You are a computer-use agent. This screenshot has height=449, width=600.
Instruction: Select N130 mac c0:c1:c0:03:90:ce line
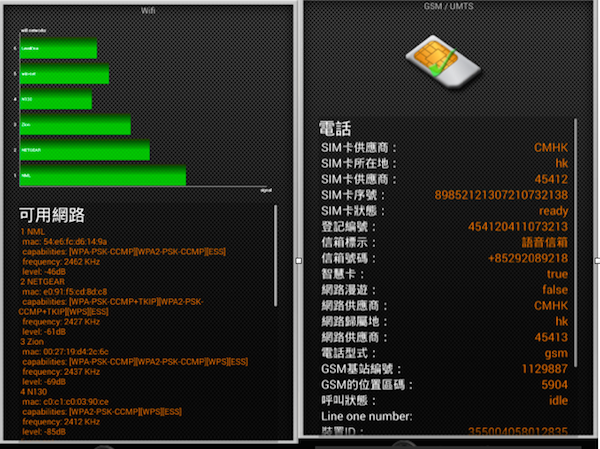65,402
